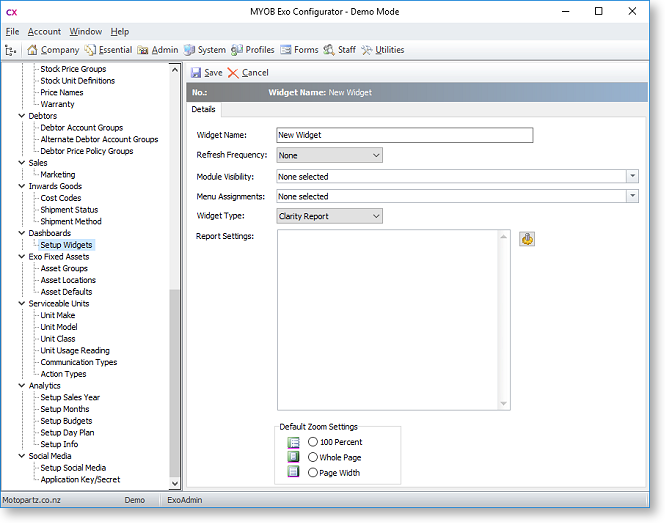
Task: Click the tree panel scrollbar thumb
Action: (x=175, y=383)
